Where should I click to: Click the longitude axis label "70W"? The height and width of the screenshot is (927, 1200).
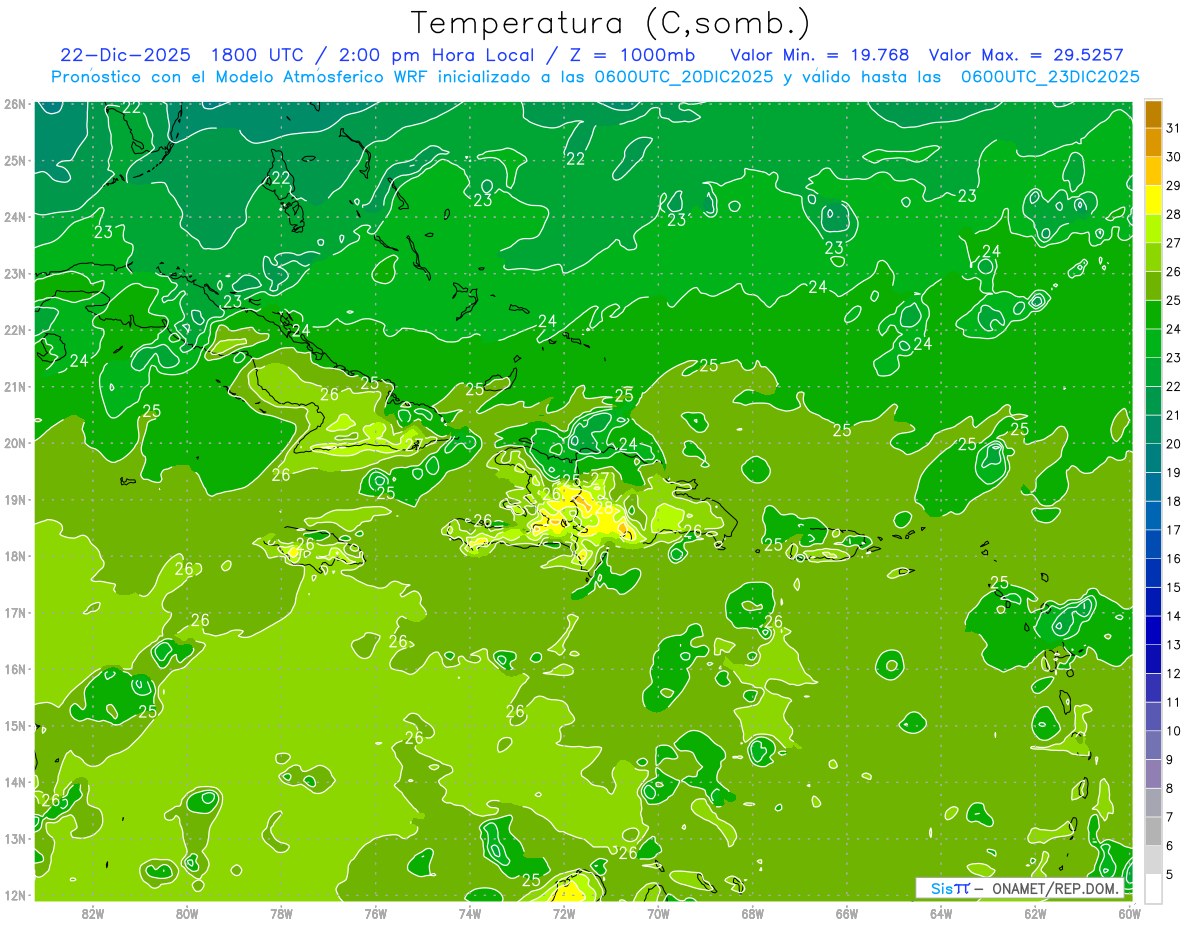coord(658,913)
